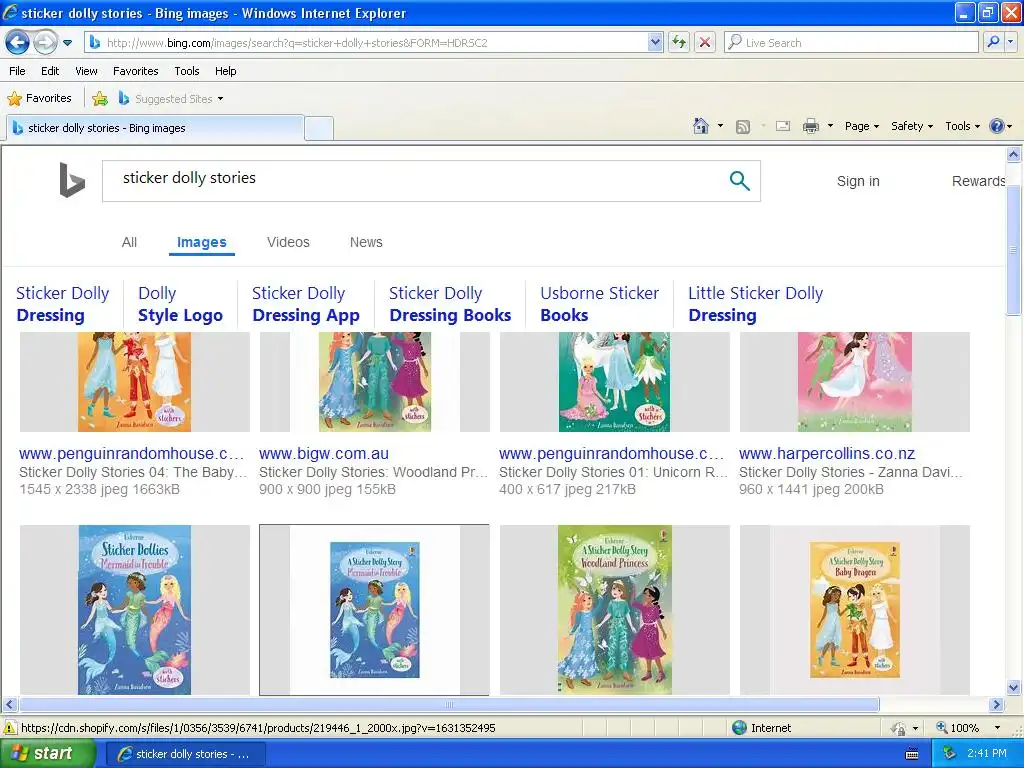Click the Add to Favorites Bar icon

[x=100, y=99]
